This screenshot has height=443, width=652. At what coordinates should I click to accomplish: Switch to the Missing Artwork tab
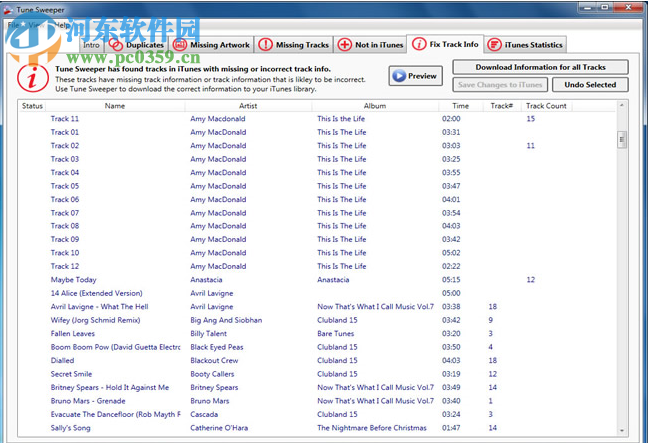click(212, 45)
